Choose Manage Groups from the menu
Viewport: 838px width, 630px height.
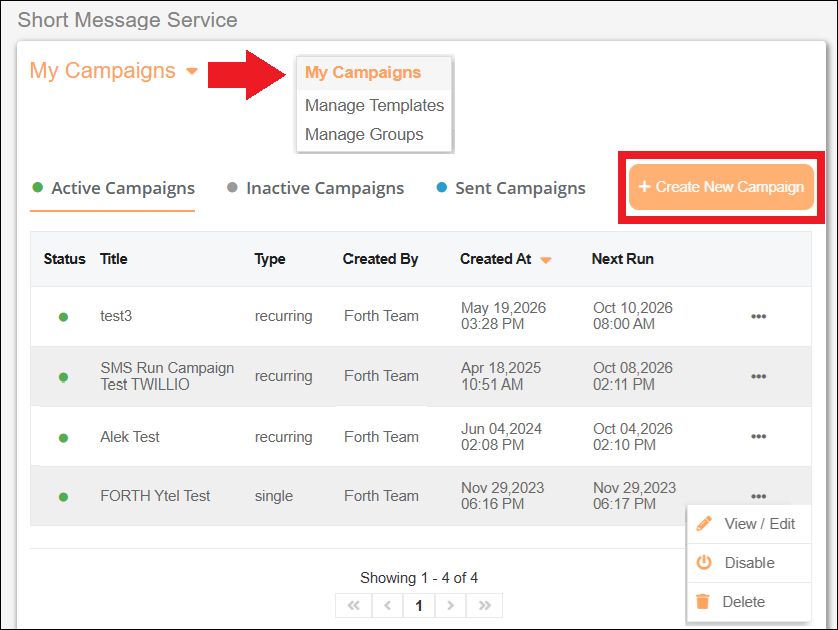coord(364,134)
